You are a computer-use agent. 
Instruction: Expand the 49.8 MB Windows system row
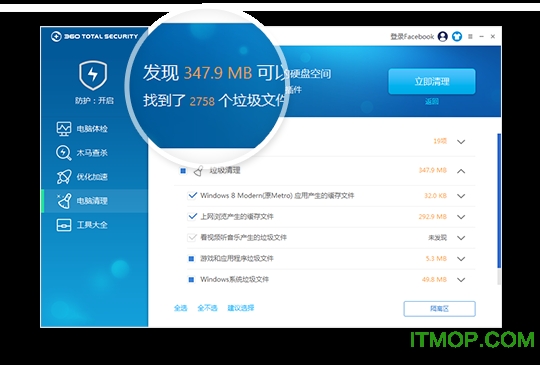pyautogui.click(x=461, y=280)
